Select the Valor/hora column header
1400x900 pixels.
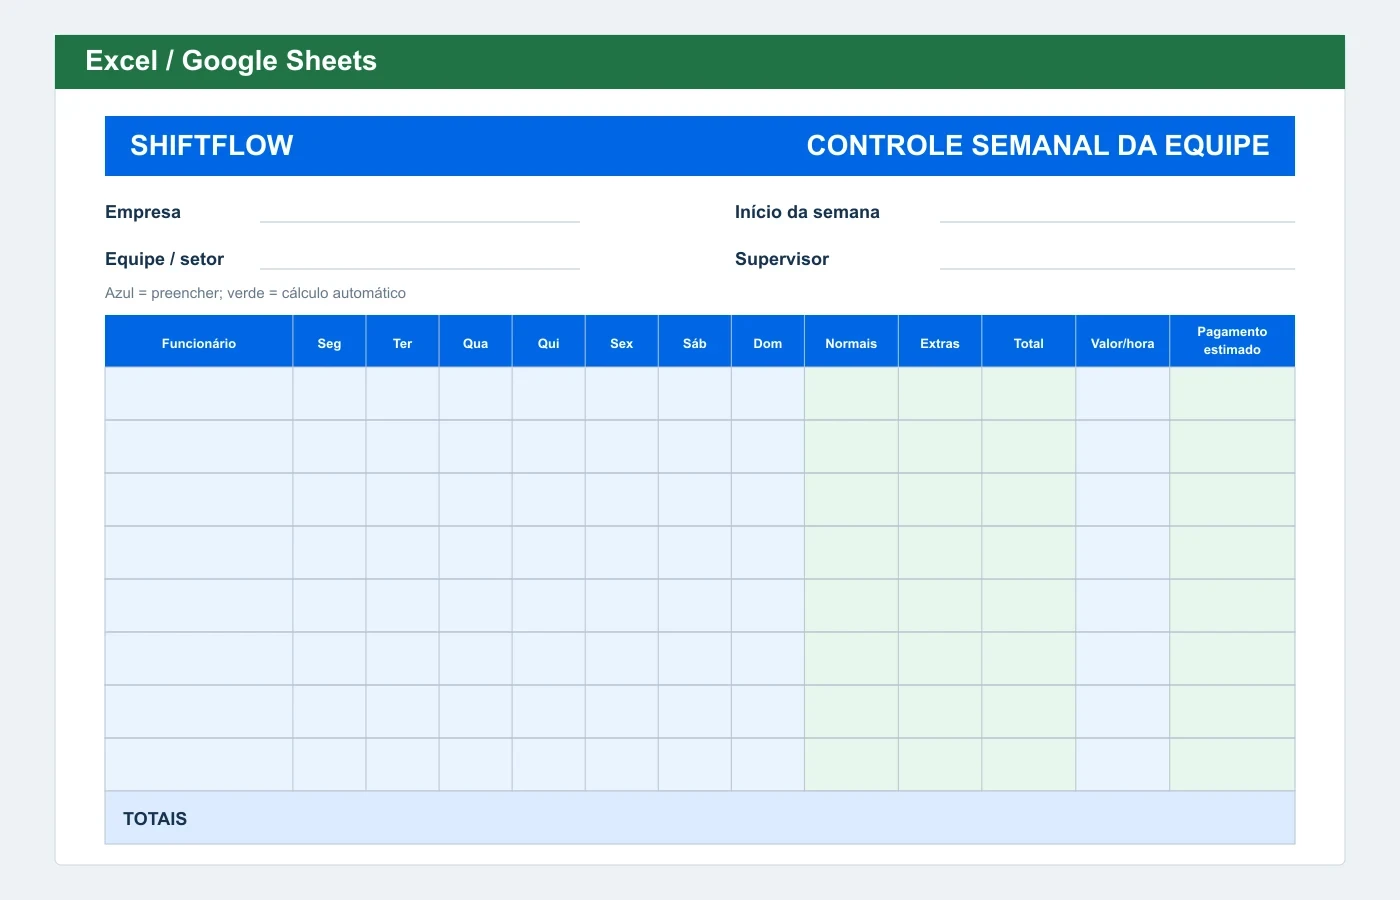point(1122,342)
